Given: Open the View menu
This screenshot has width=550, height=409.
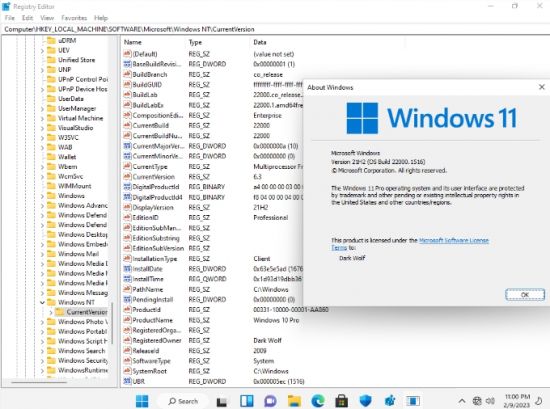Looking at the screenshot, I should click(47, 18).
